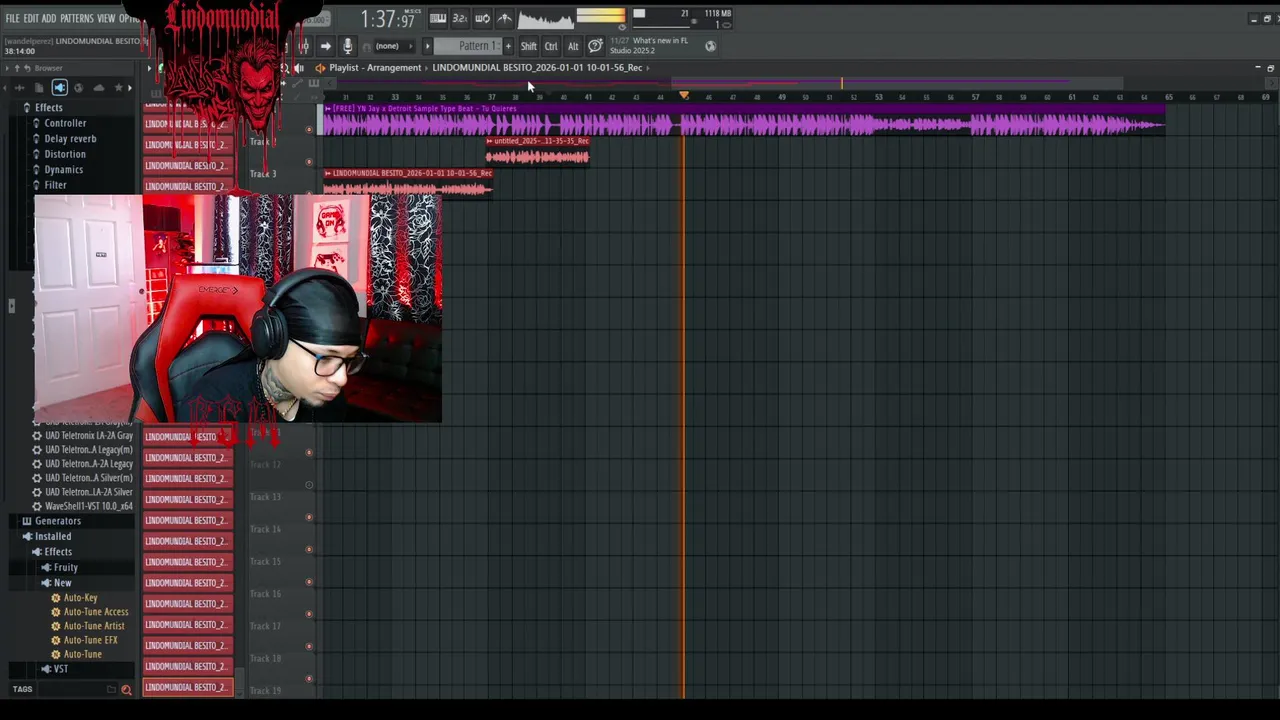Expand the Filter folder

[x=55, y=185]
